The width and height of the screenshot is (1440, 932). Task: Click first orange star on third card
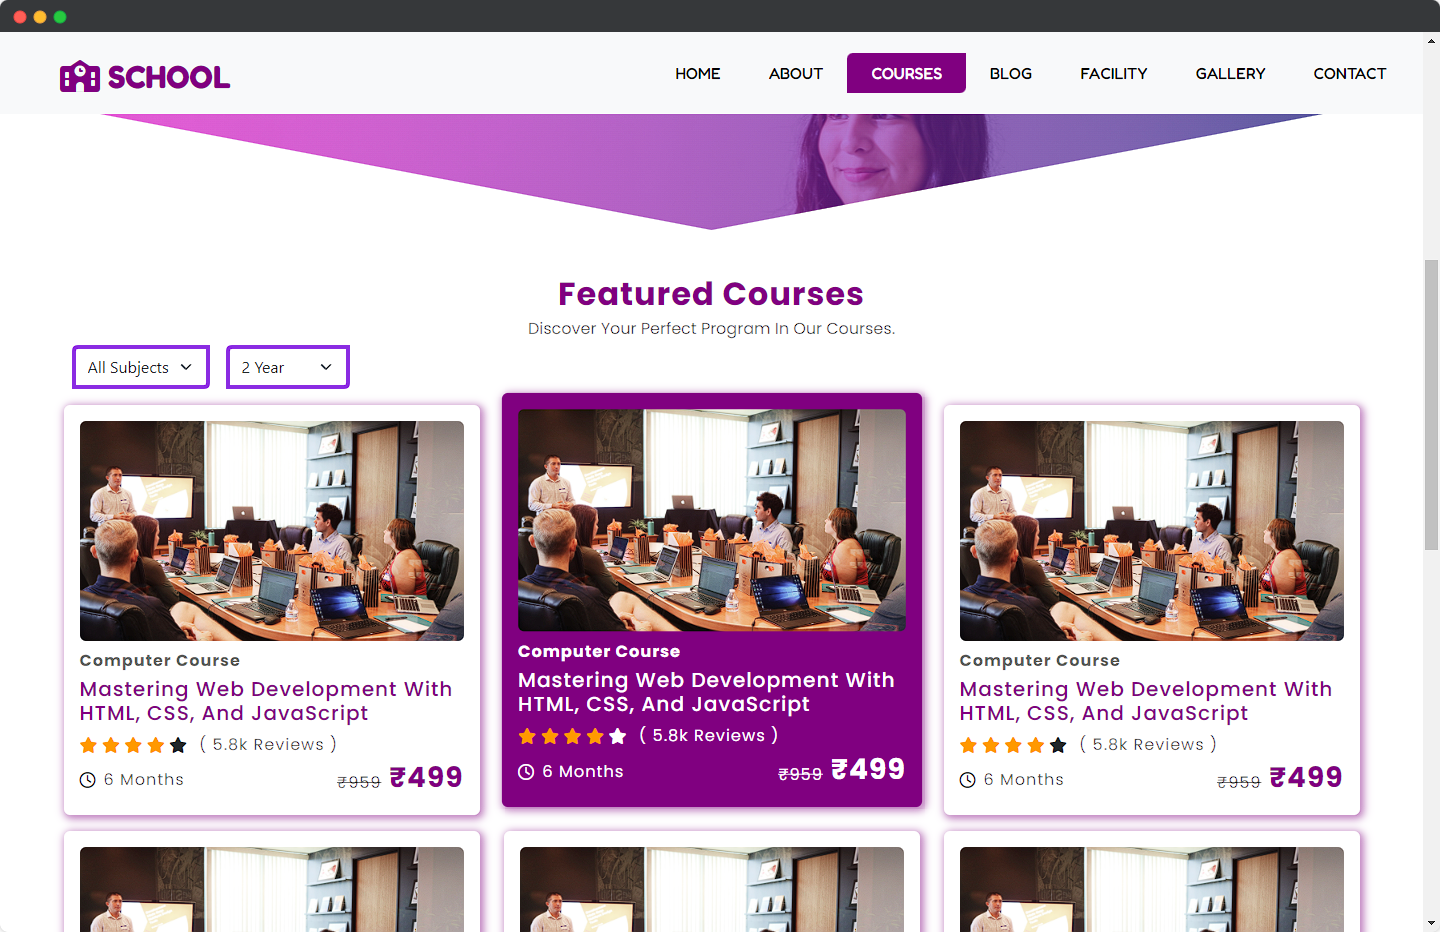click(968, 745)
